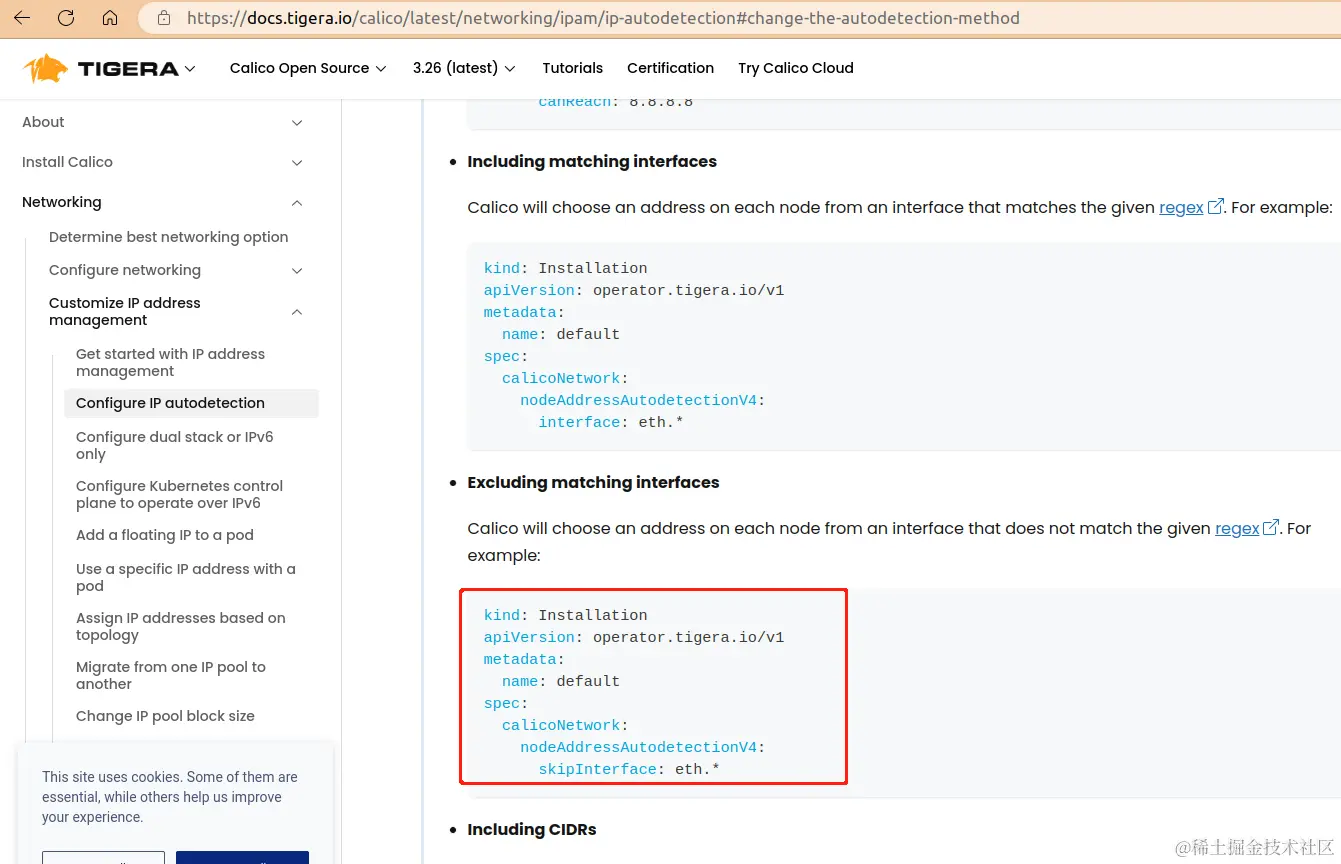
Task: Open Customize IP address management item
Action: pos(125,311)
